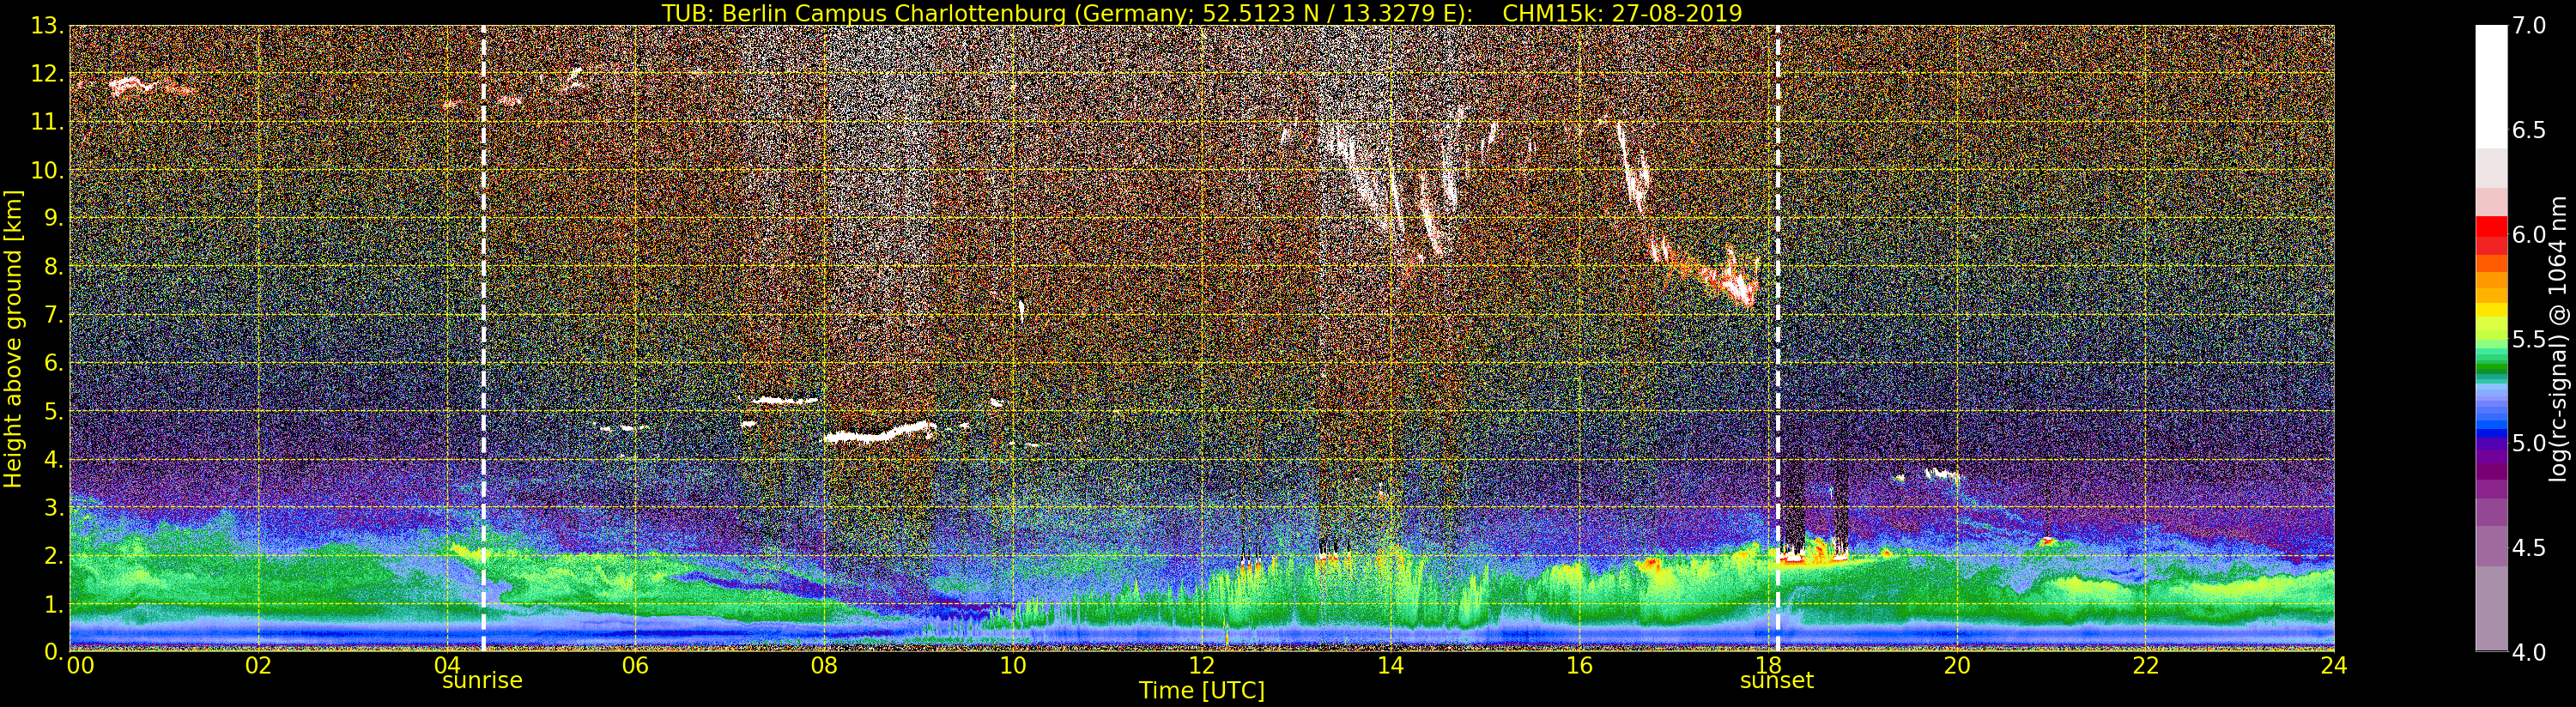Click the '08' time axis tick label
Image resolution: width=2576 pixels, height=707 pixels.
pyautogui.click(x=824, y=666)
